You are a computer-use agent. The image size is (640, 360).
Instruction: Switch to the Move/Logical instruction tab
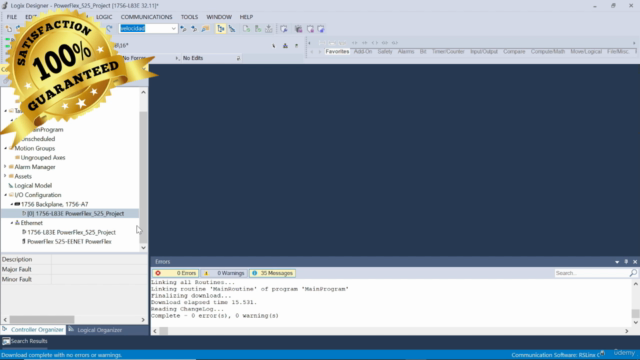pyautogui.click(x=586, y=52)
